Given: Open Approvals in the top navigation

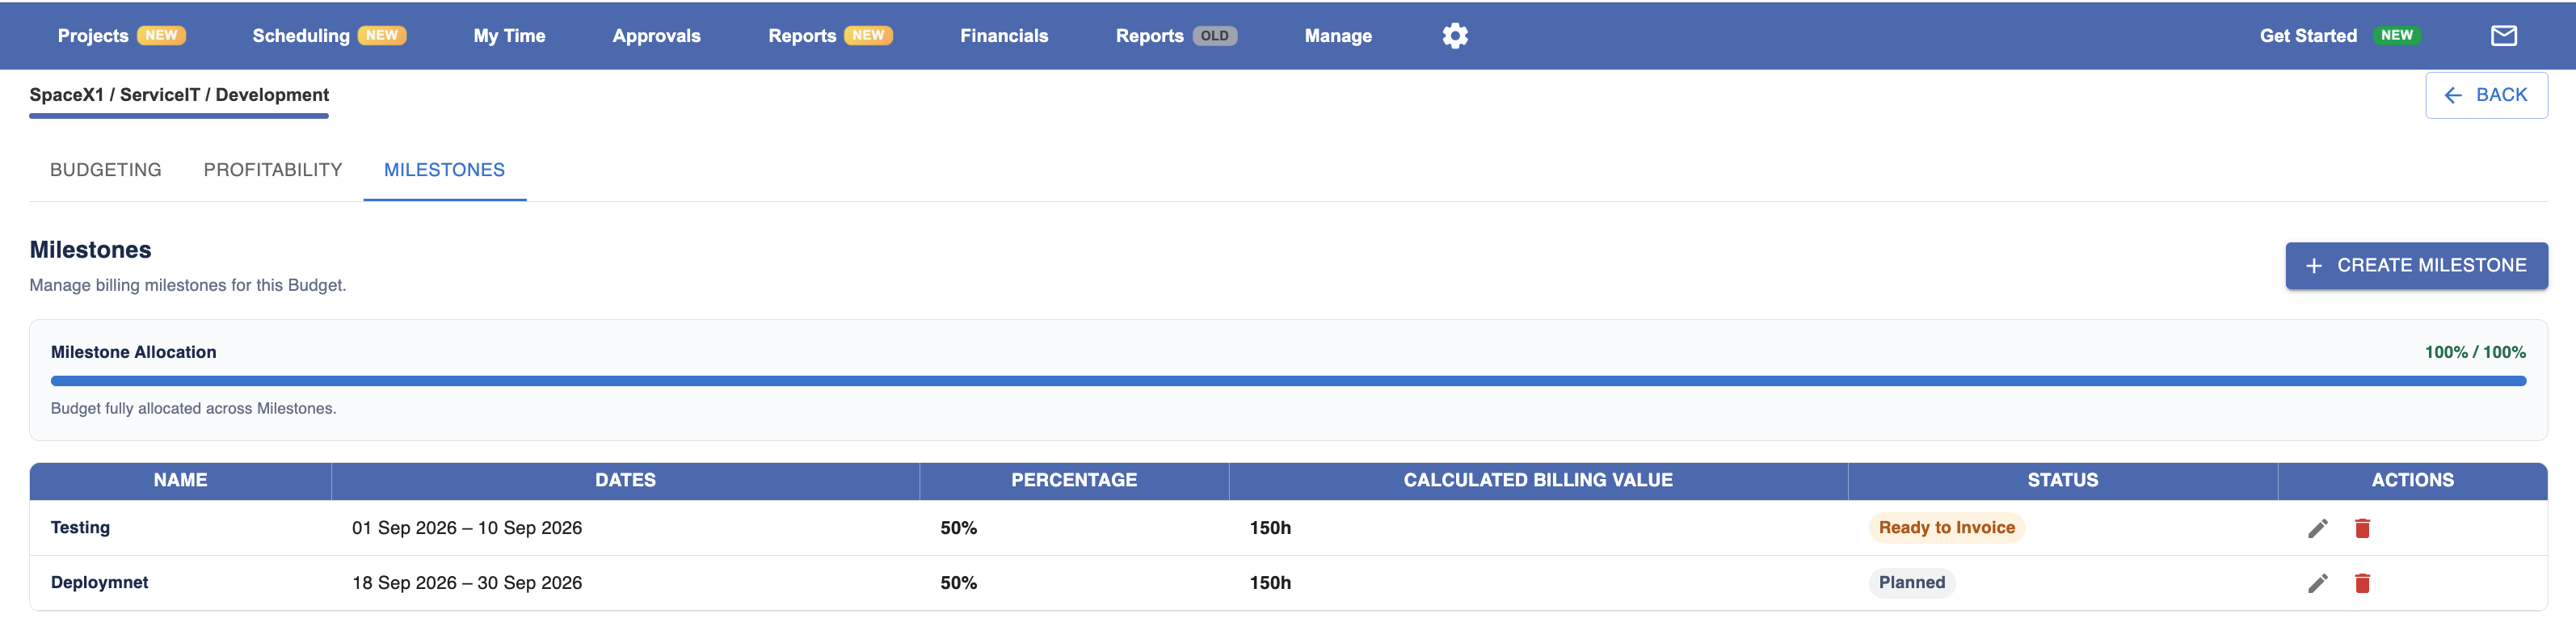Looking at the screenshot, I should (656, 36).
